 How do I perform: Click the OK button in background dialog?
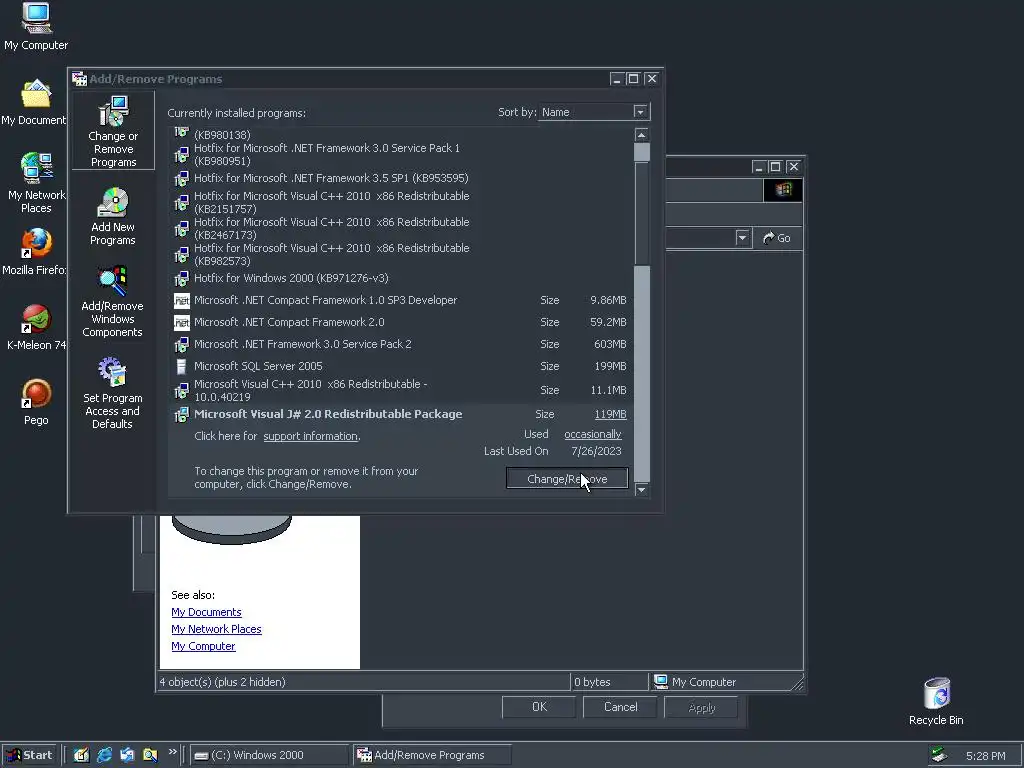click(539, 707)
